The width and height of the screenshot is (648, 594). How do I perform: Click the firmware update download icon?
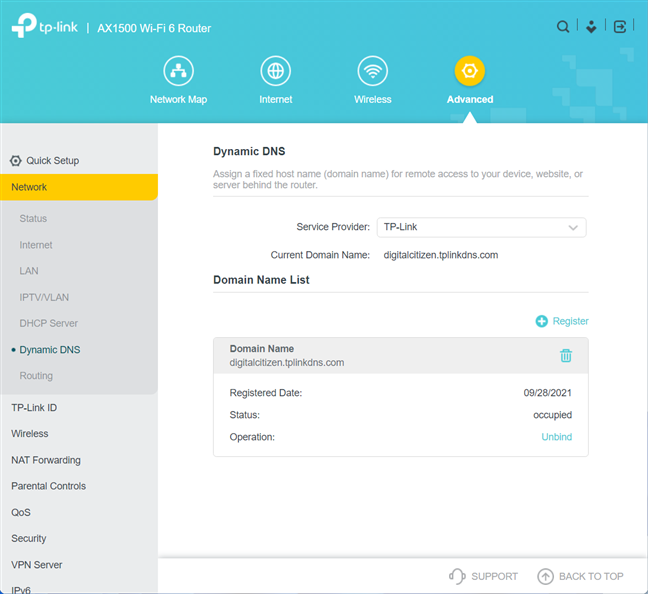click(591, 27)
